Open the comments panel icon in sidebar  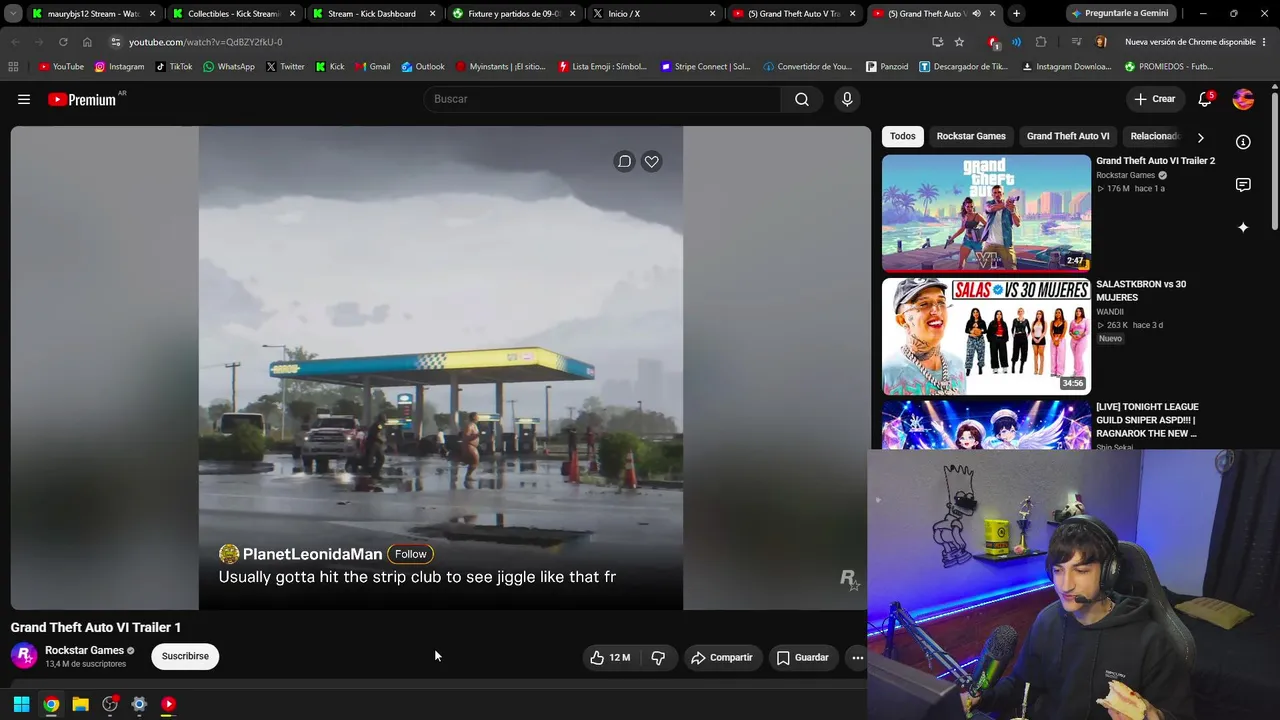(x=1243, y=185)
